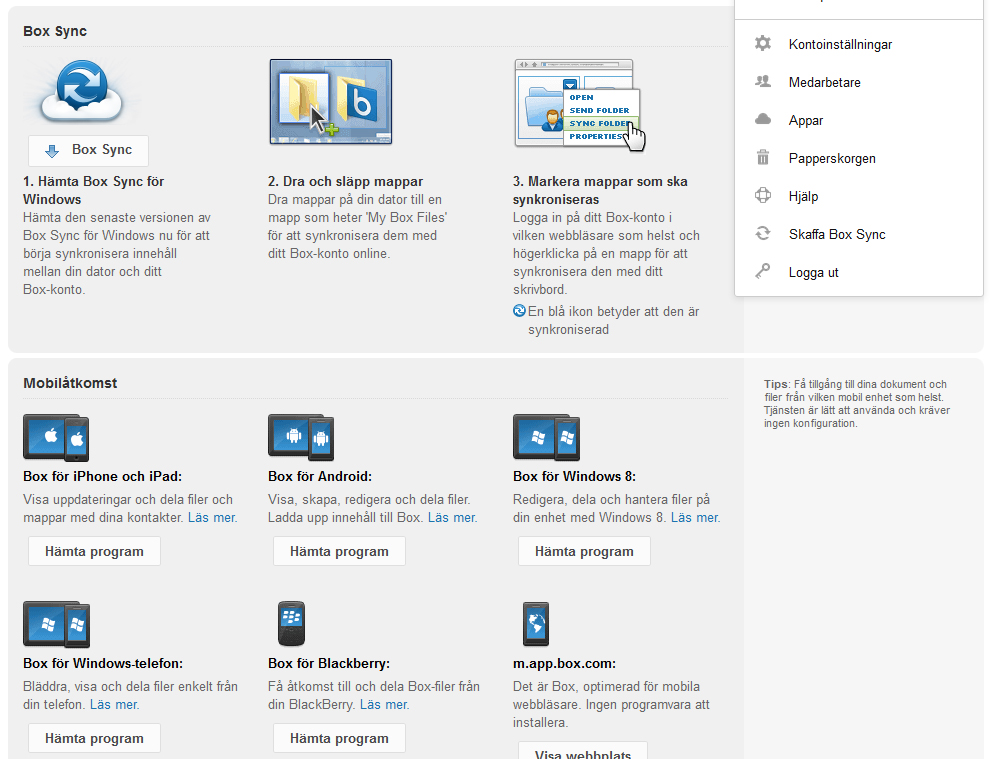This screenshot has height=759, width=1002.
Task: Click the Blackberry phone icon
Action: click(291, 624)
